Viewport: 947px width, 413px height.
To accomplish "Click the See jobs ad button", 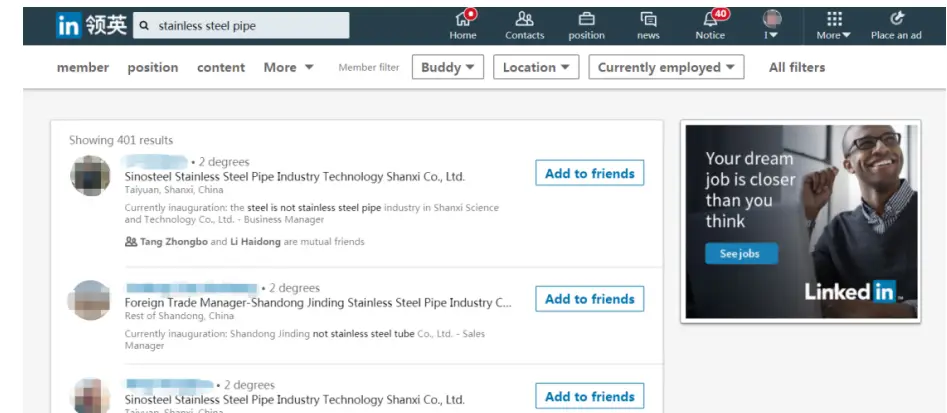I will tap(741, 254).
